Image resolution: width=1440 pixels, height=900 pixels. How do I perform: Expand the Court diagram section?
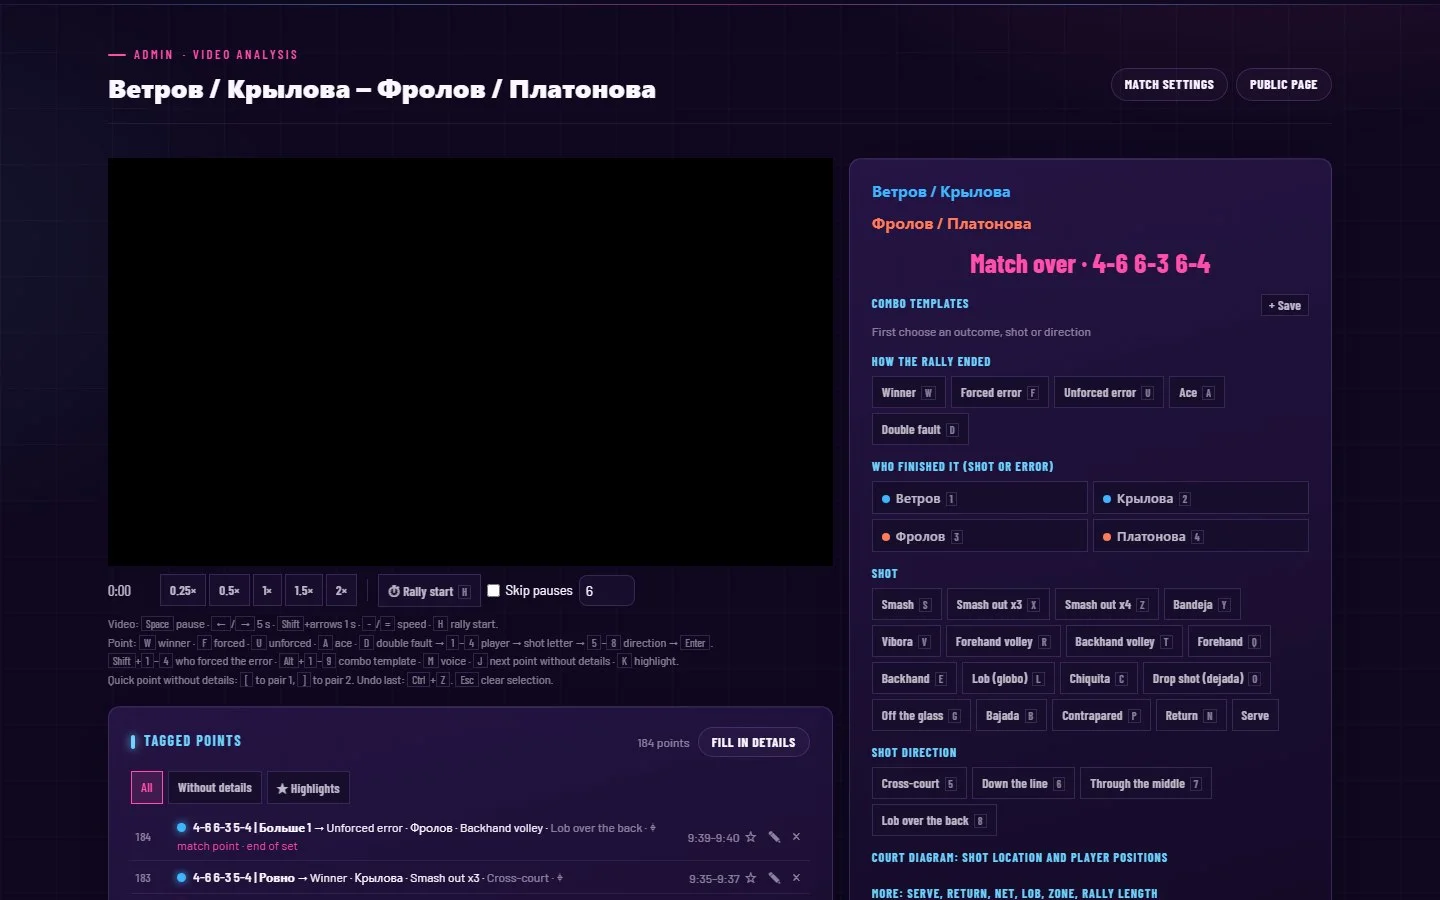tap(1019, 858)
